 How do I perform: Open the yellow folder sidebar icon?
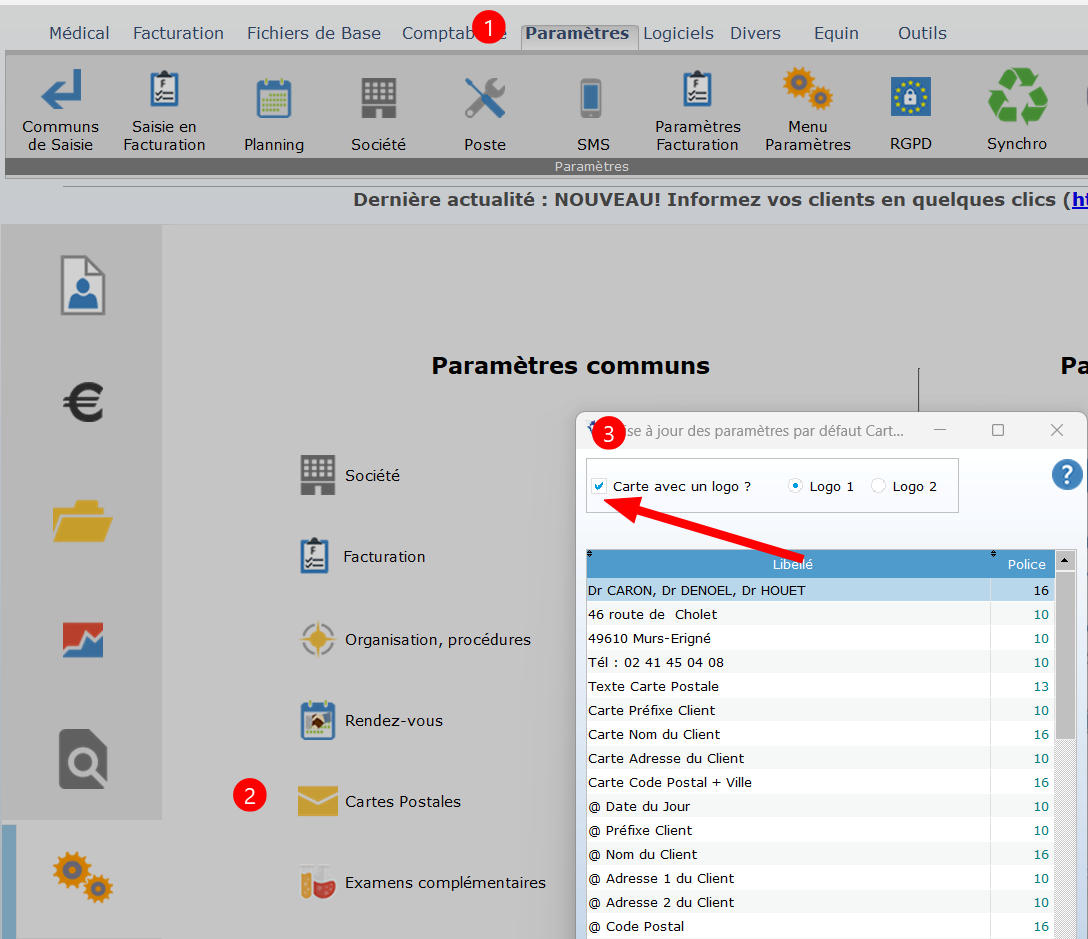83,521
